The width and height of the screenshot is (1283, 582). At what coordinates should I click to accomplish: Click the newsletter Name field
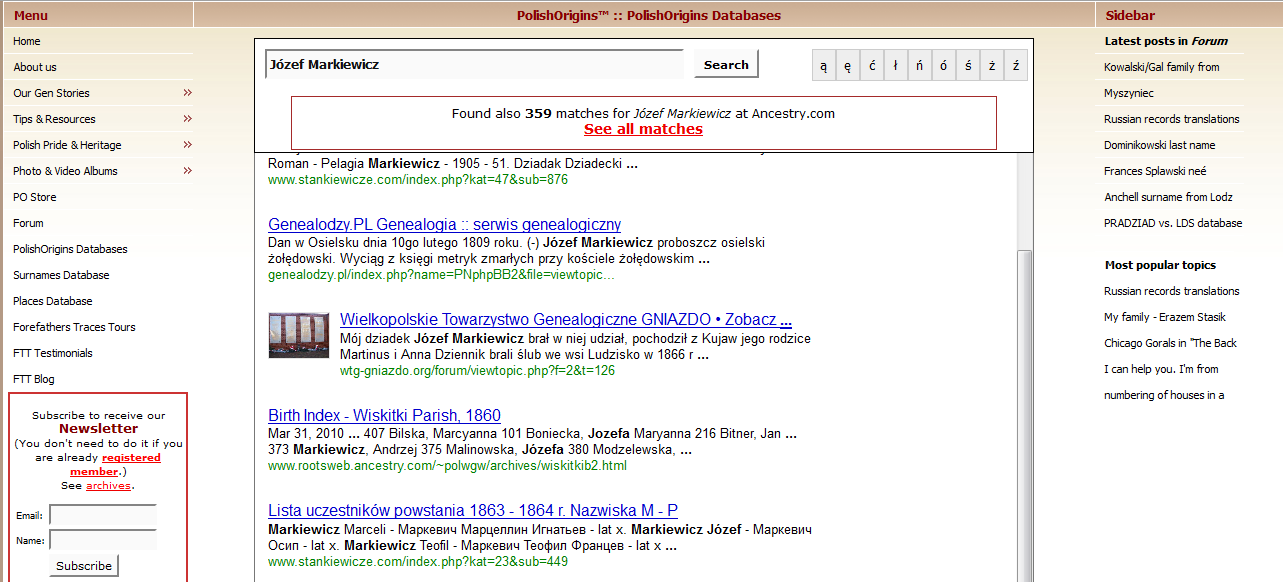tap(103, 540)
